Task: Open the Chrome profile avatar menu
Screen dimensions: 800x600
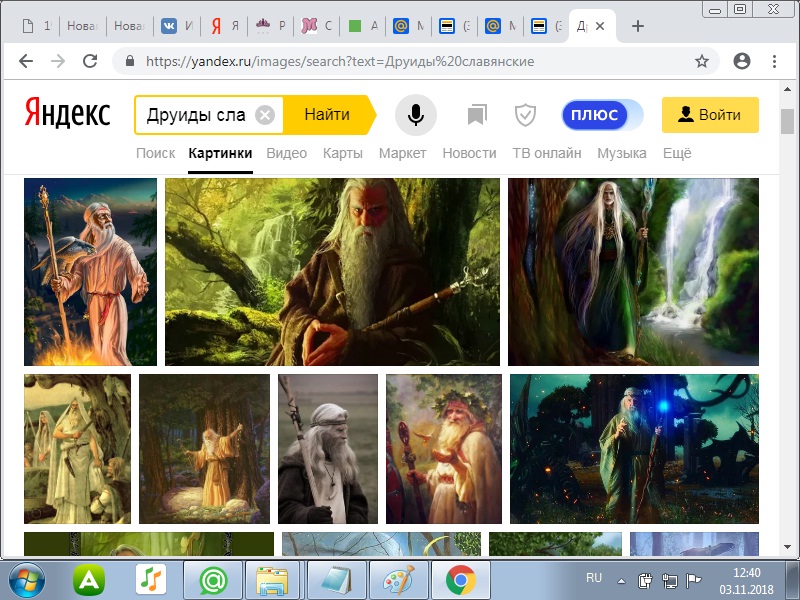Action: pyautogui.click(x=741, y=61)
